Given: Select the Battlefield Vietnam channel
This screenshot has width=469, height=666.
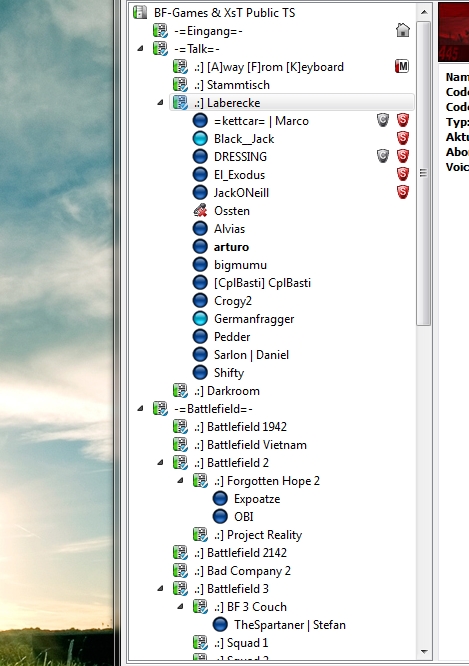Looking at the screenshot, I should pos(250,445).
